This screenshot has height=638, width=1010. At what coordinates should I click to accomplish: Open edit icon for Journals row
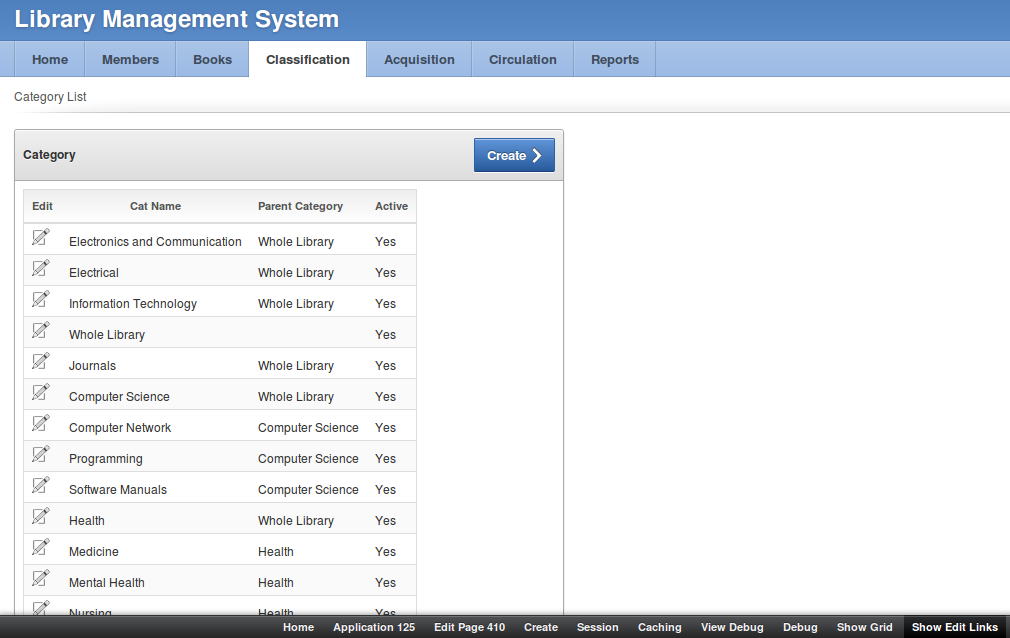(41, 361)
